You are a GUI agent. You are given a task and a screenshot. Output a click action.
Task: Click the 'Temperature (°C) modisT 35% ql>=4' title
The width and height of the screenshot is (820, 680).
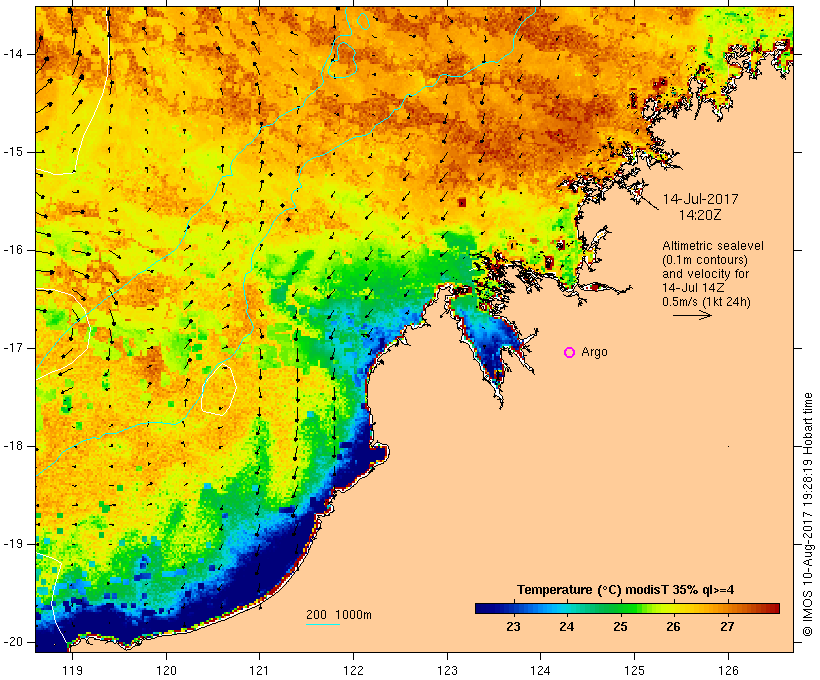coord(625,590)
